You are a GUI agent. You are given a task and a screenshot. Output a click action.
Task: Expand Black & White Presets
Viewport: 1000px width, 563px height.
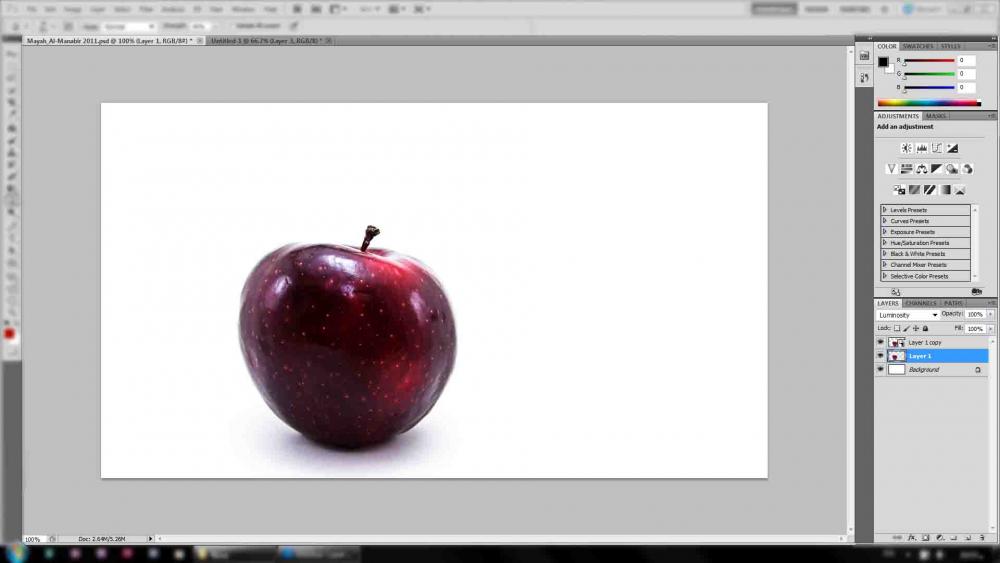[x=885, y=253]
